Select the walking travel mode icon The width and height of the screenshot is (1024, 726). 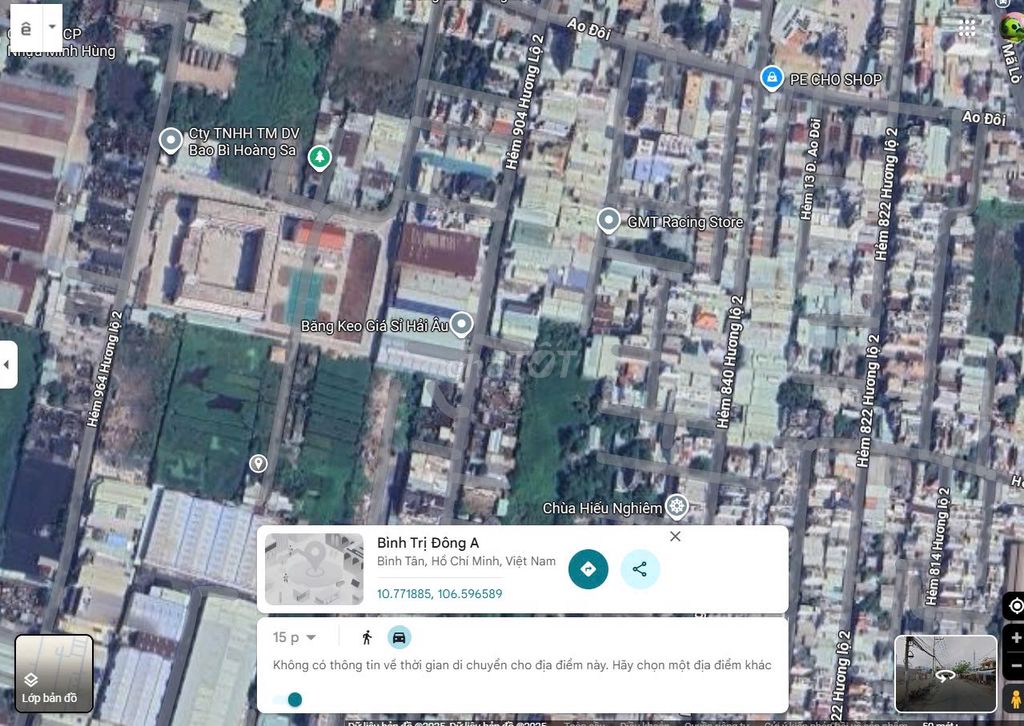[x=367, y=637]
